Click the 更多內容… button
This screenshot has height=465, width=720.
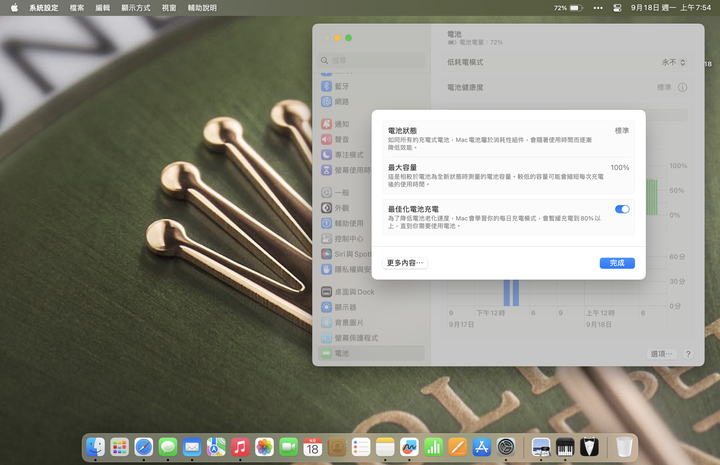pyautogui.click(x=405, y=263)
